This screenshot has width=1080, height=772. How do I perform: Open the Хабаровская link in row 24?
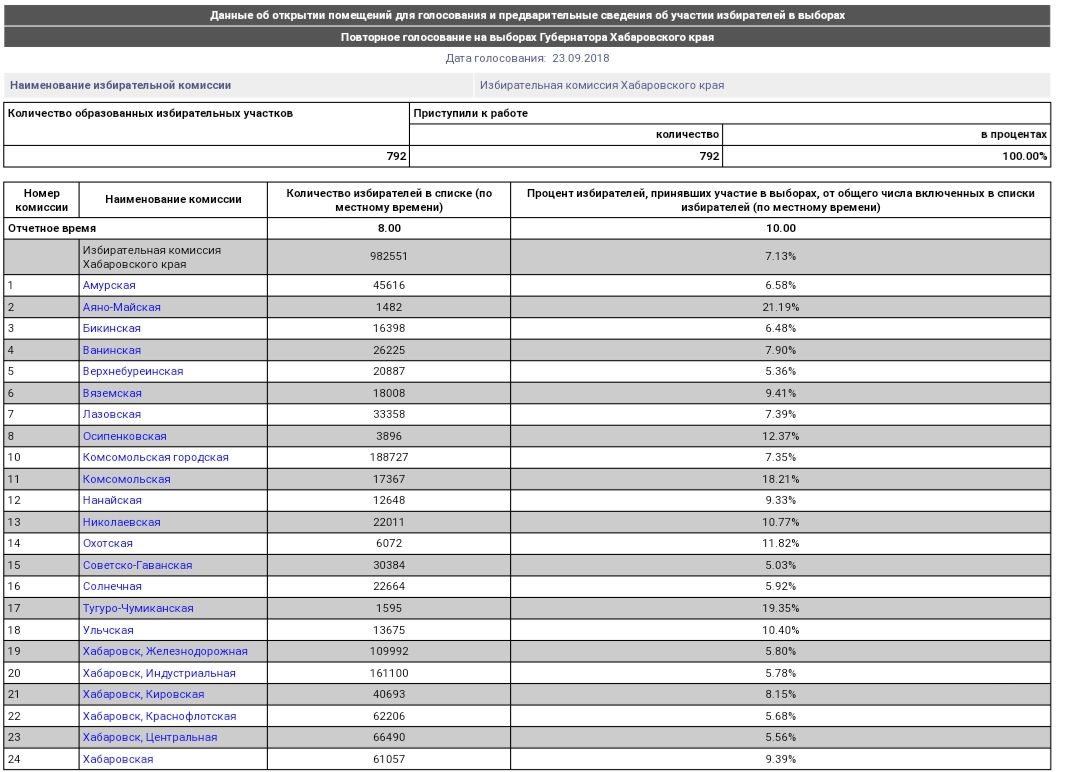pyautogui.click(x=118, y=760)
